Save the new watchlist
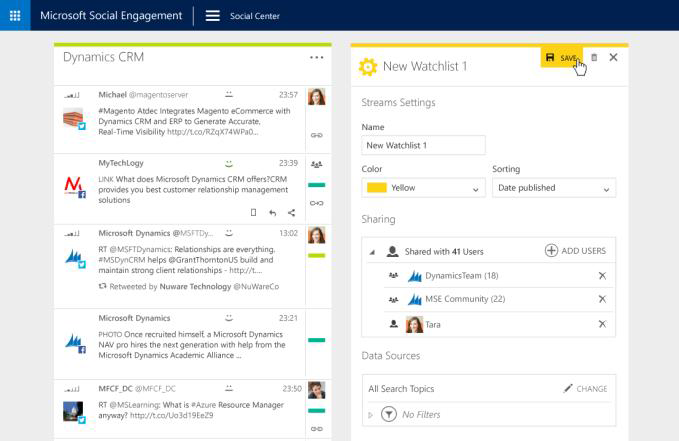Viewport: 679px width, 441px height. coord(560,58)
